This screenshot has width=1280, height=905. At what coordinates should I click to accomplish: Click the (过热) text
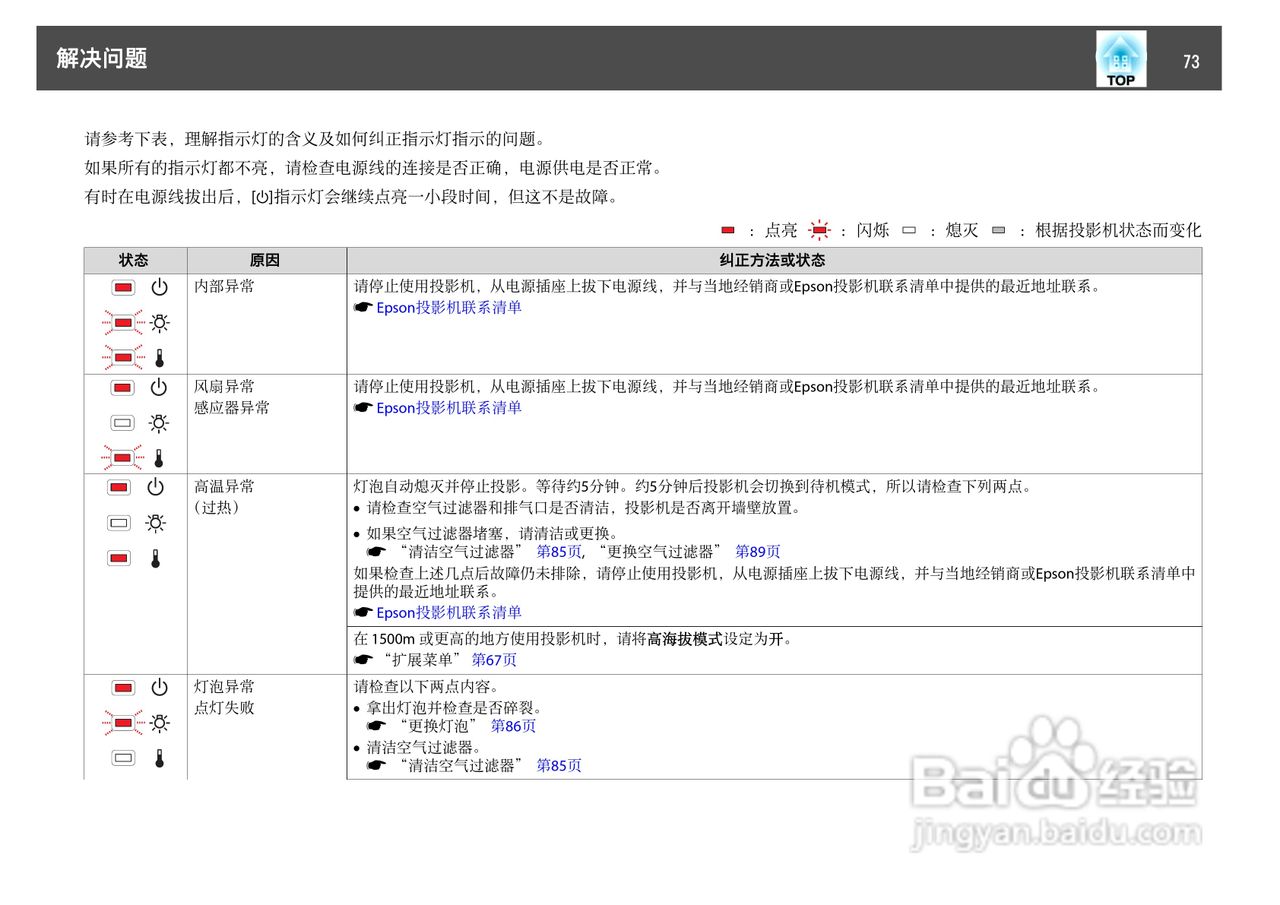click(216, 508)
